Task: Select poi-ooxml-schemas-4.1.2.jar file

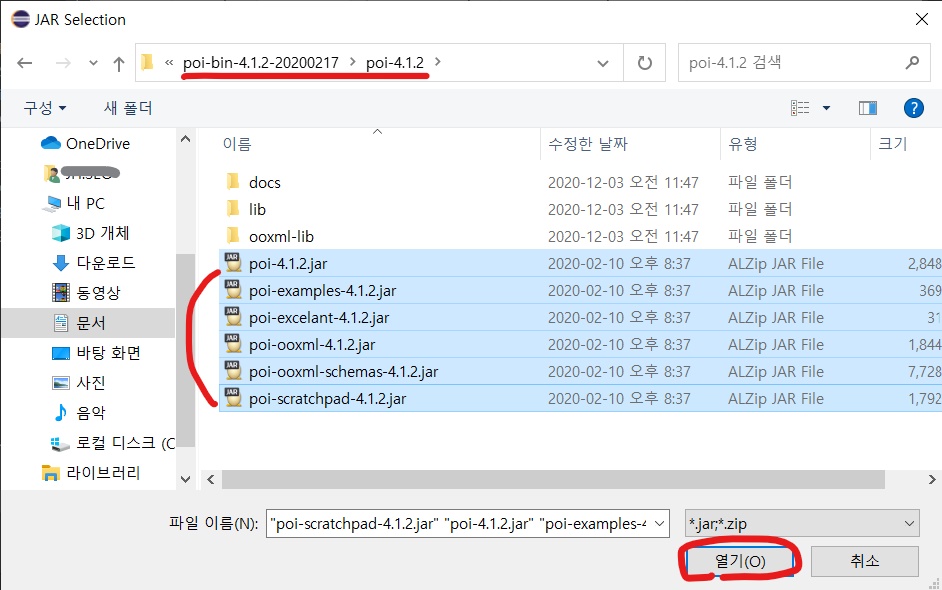Action: tap(344, 371)
